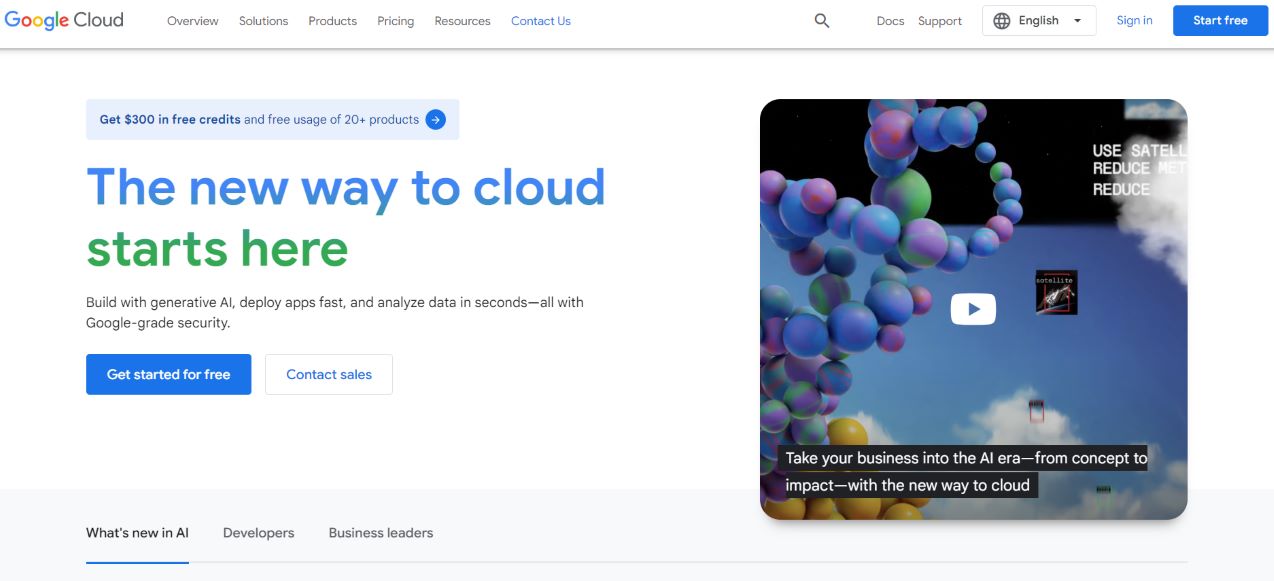The height and width of the screenshot is (581, 1274).
Task: Go to Pricing in the navigation bar
Action: (x=396, y=21)
